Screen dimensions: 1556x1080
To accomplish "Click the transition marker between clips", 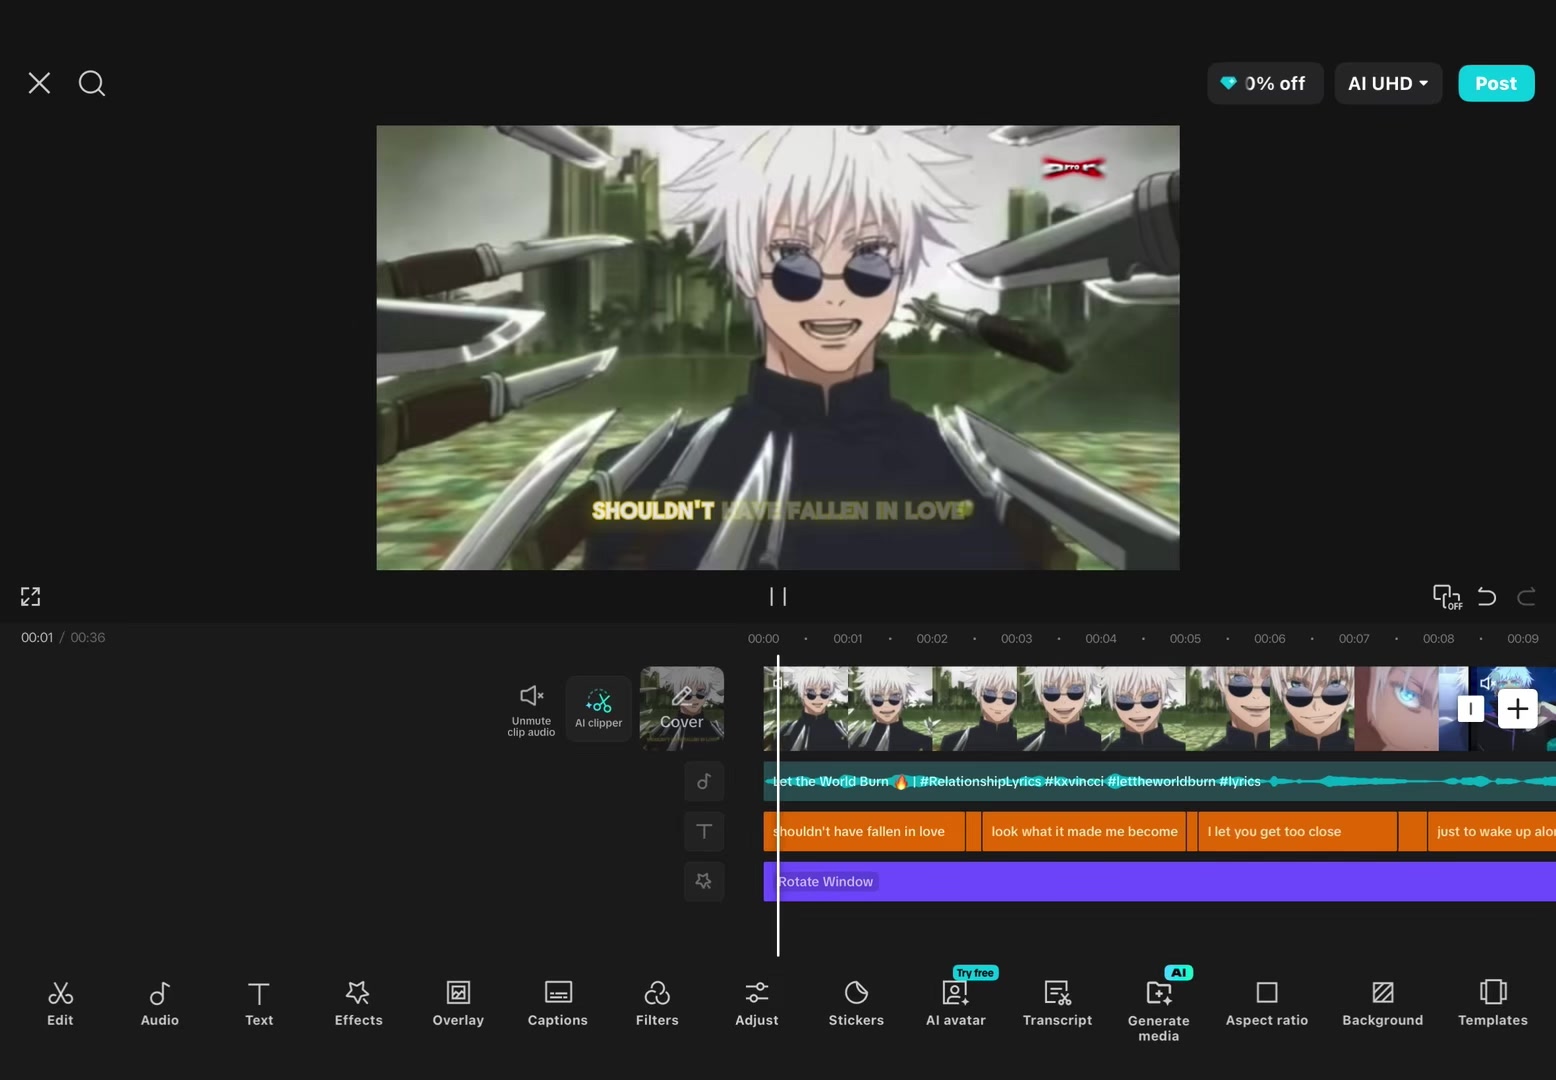I will pos(1470,709).
